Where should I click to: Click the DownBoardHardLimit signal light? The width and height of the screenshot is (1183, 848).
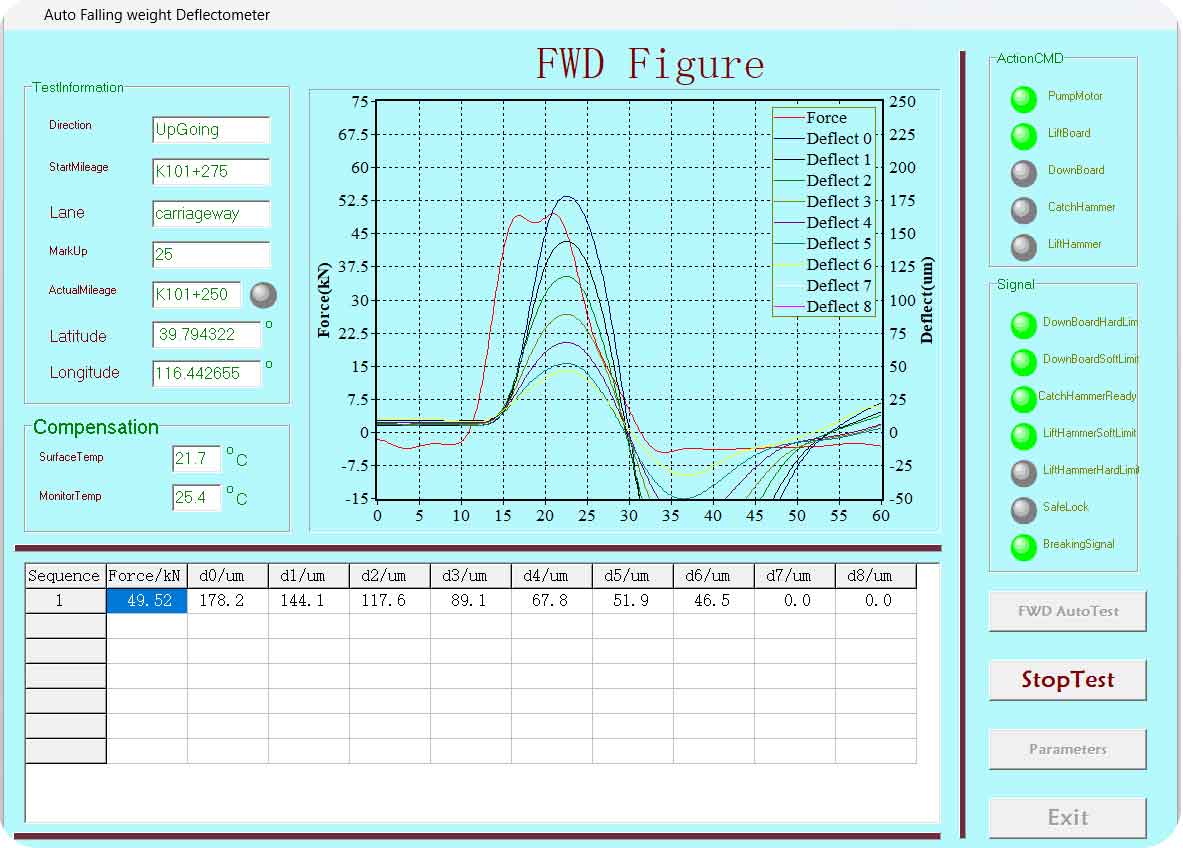coord(1023,325)
